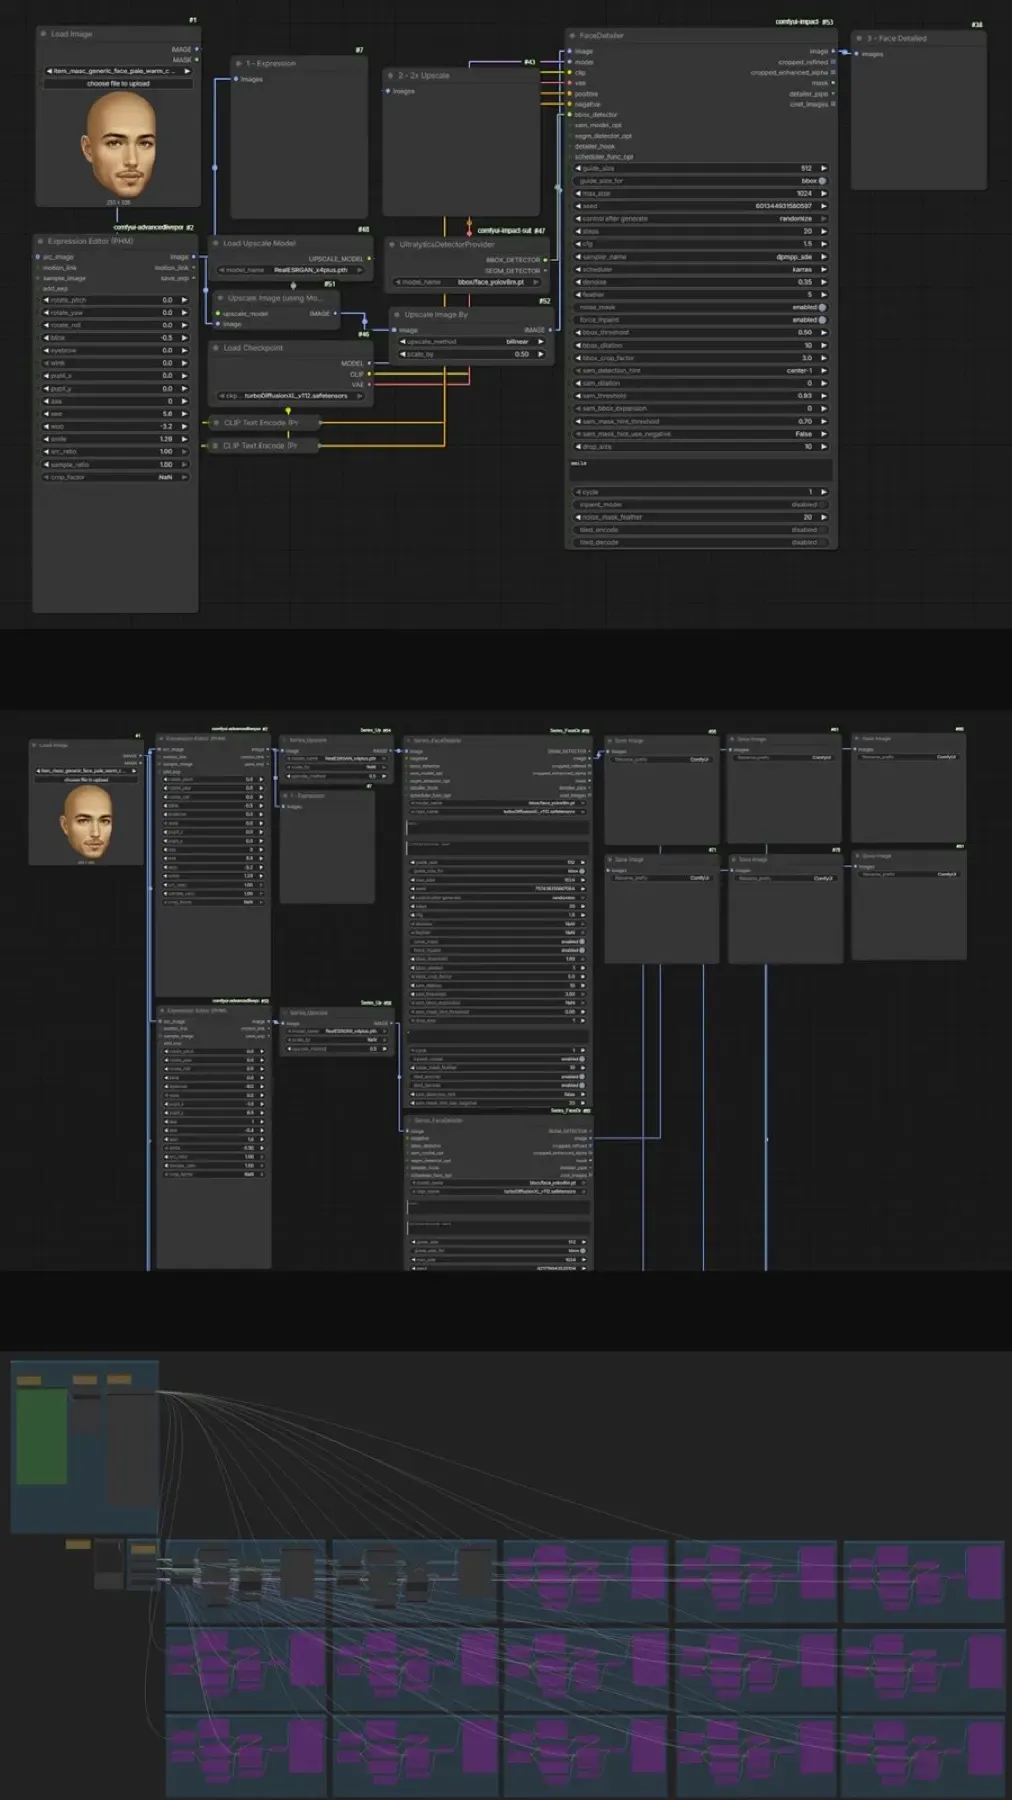This screenshot has width=1012, height=1800.
Task: Click the title dot of the 1 - Expression node
Action: click(x=238, y=63)
